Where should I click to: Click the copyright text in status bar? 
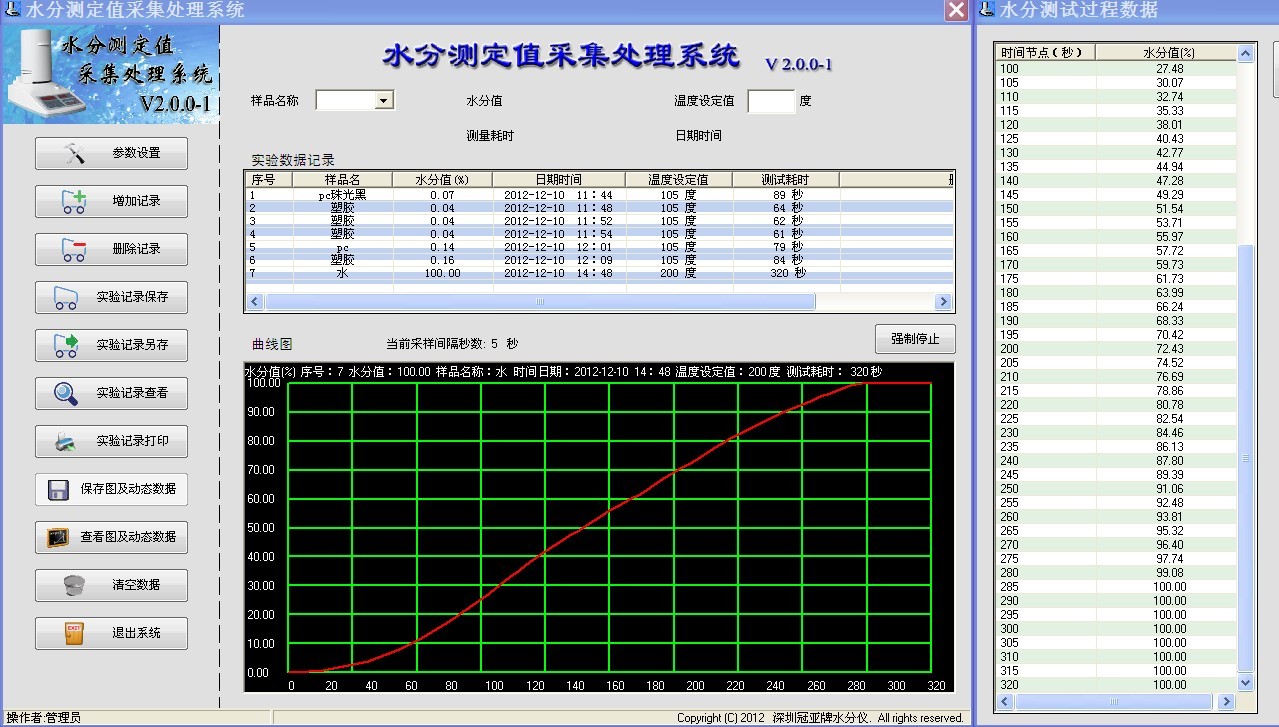point(820,718)
